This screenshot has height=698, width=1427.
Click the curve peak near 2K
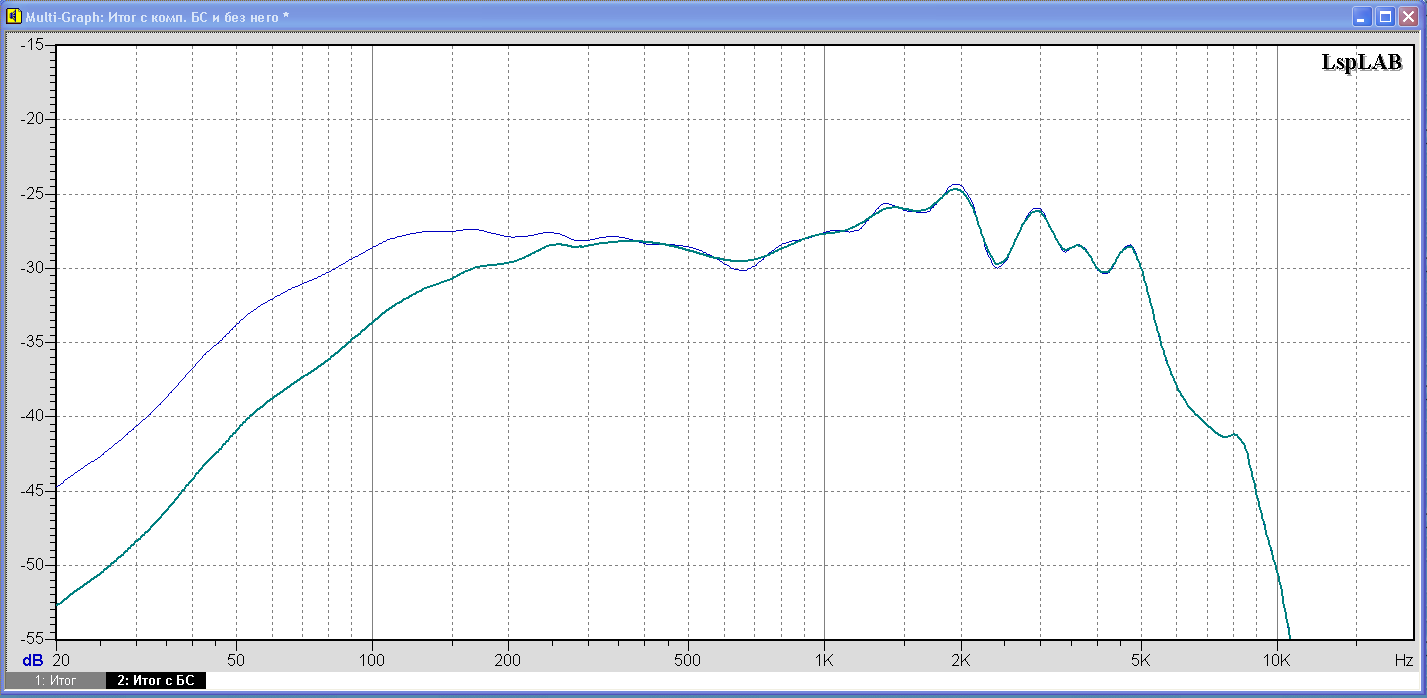click(956, 186)
